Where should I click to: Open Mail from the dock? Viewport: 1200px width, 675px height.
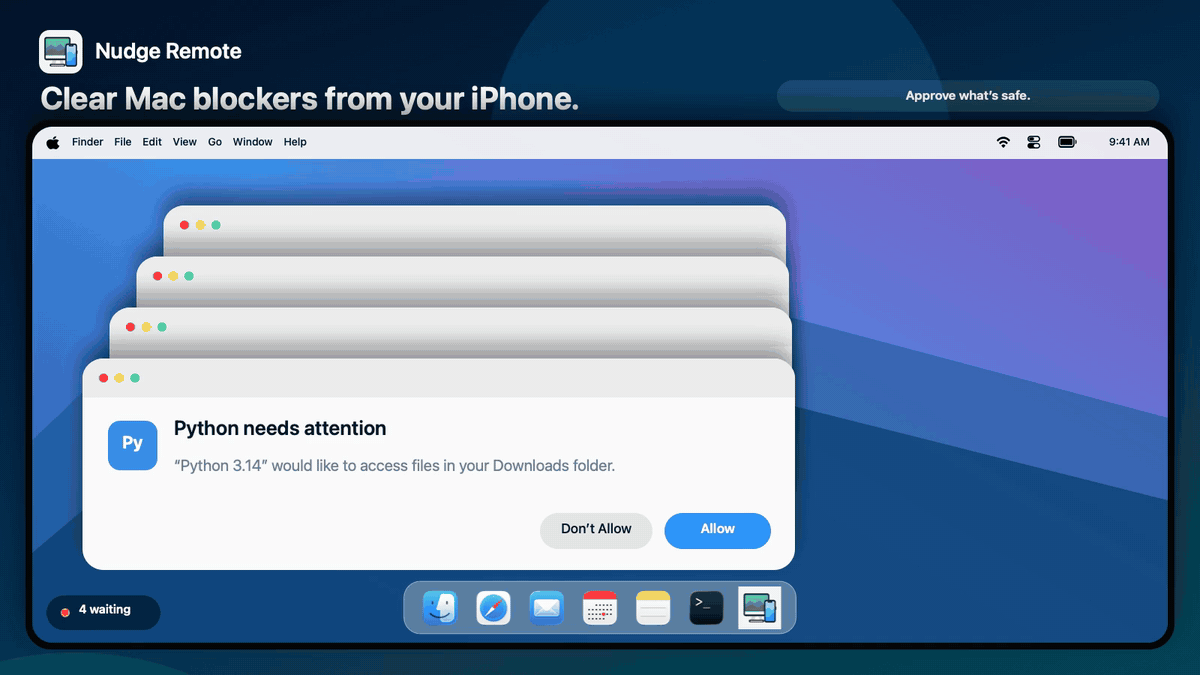(546, 607)
